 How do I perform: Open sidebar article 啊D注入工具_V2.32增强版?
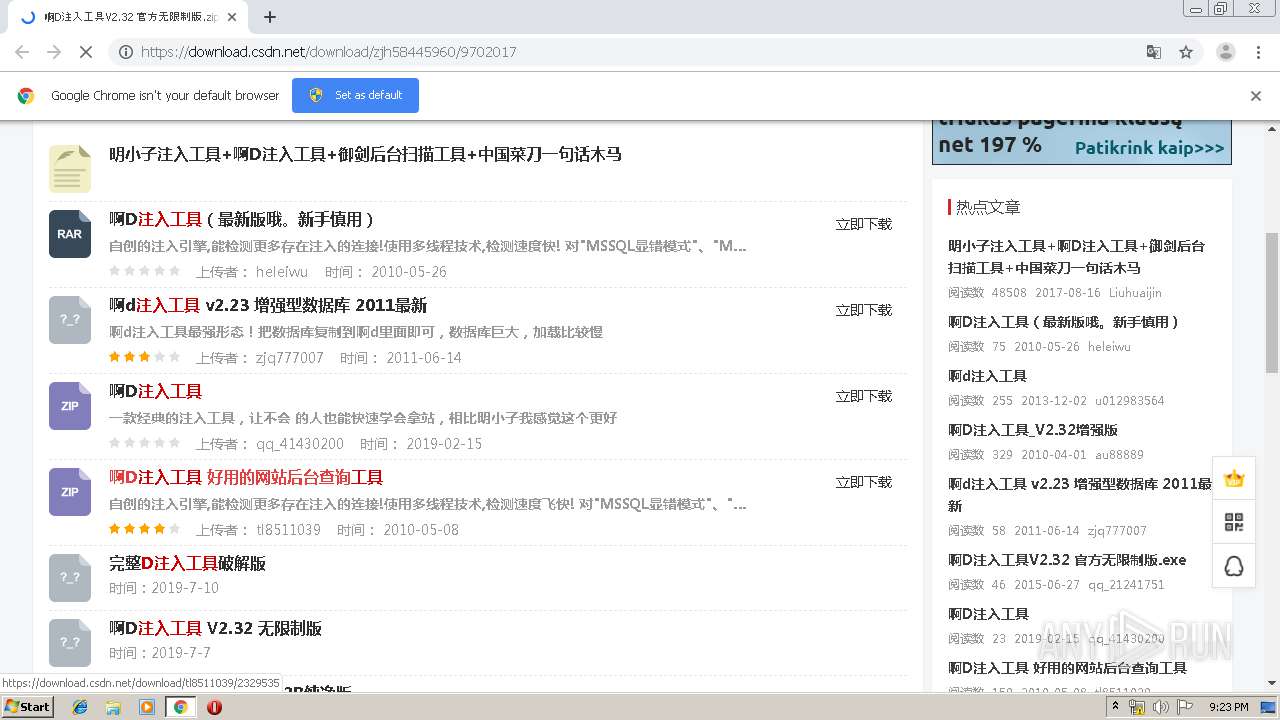click(x=1033, y=430)
